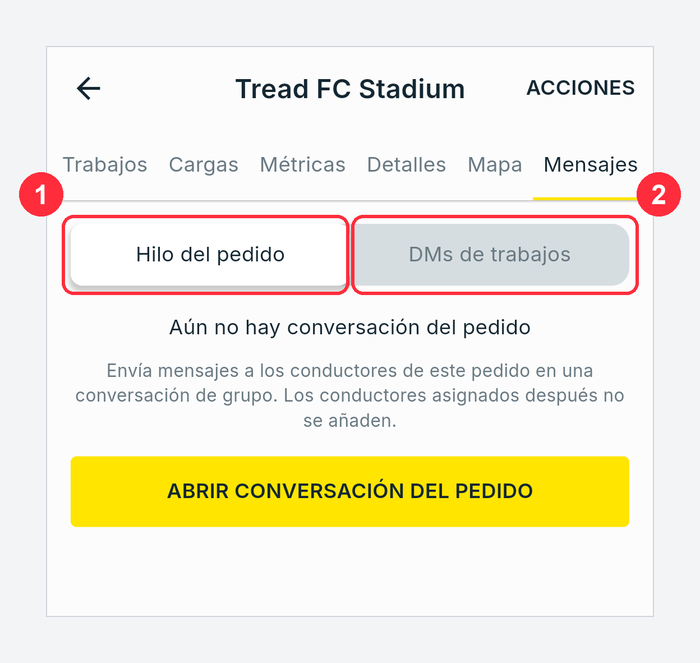Show the Mapa tab
The height and width of the screenshot is (663, 700).
[x=495, y=165]
